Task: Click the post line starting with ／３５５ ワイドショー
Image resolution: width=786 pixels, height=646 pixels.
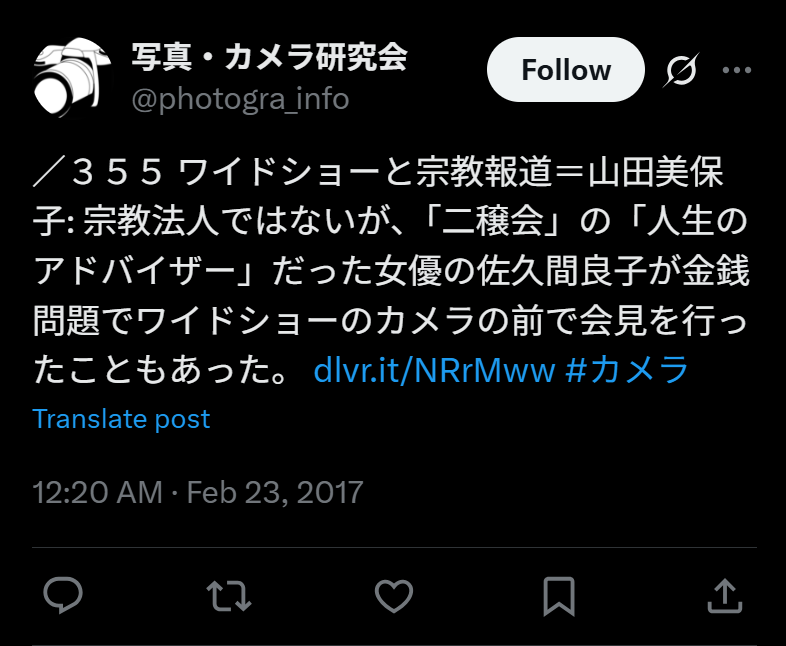Action: (378, 172)
